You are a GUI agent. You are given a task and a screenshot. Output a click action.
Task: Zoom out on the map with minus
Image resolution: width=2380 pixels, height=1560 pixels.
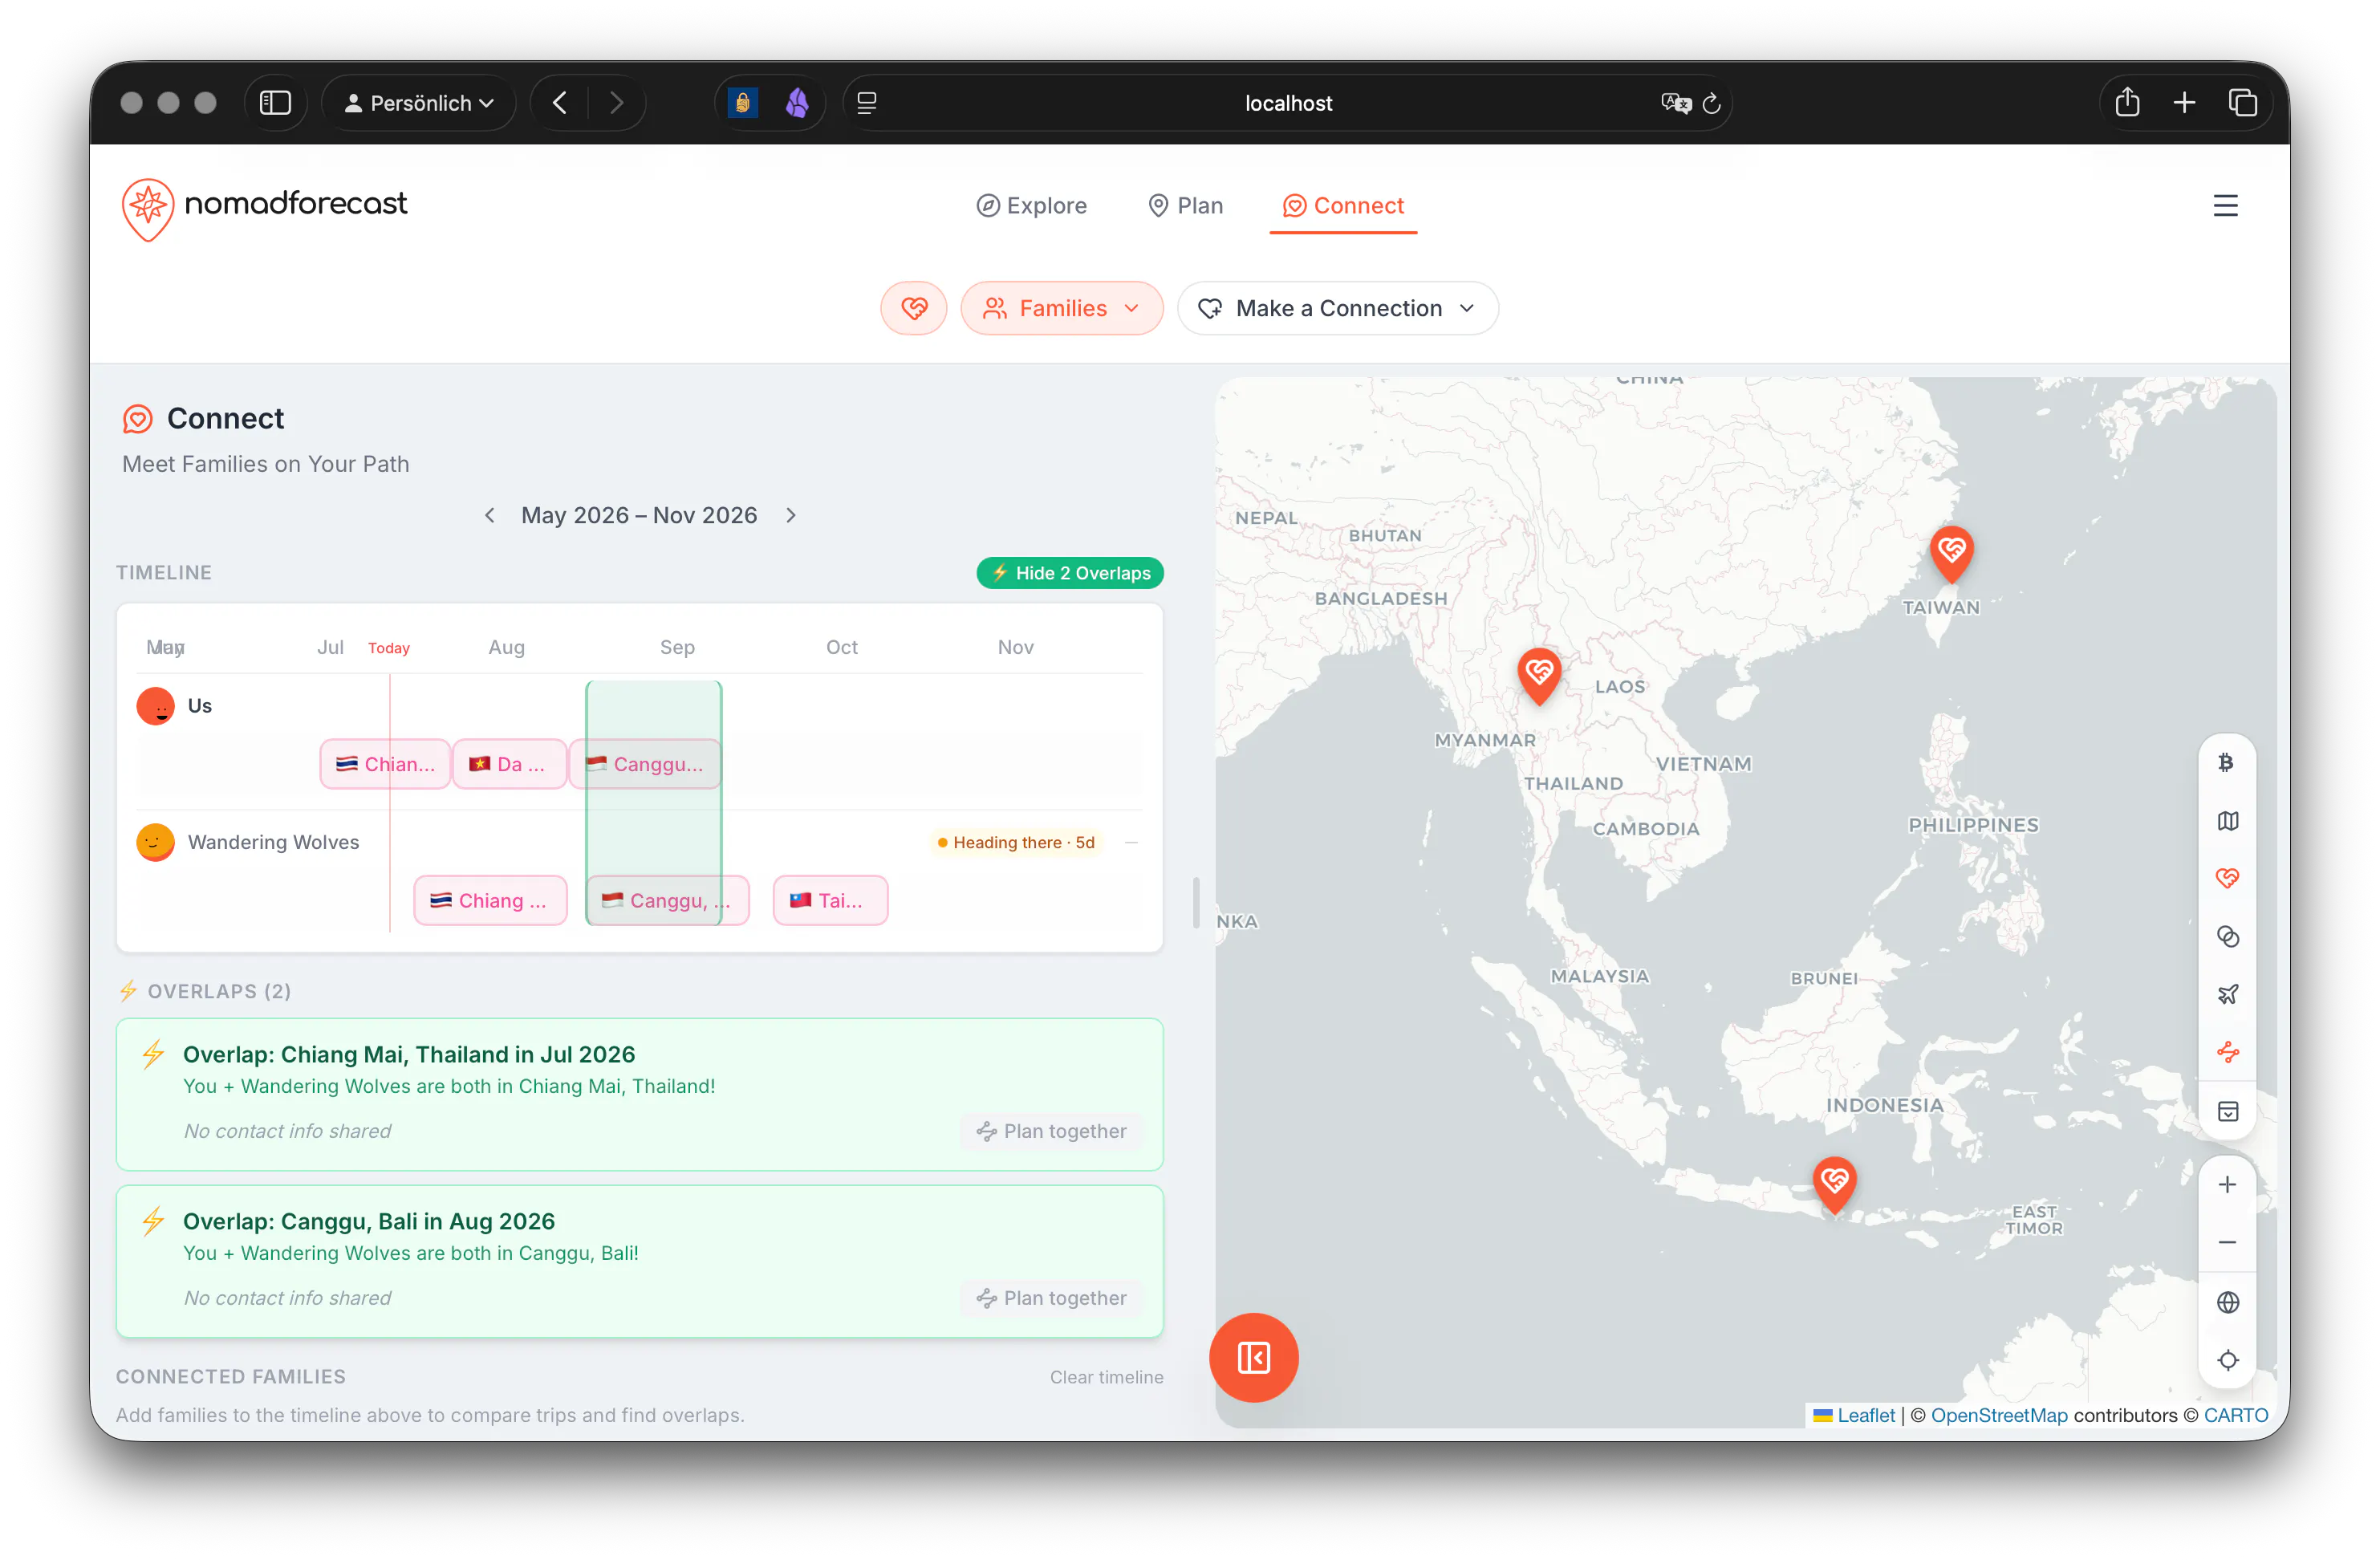[x=2226, y=1243]
